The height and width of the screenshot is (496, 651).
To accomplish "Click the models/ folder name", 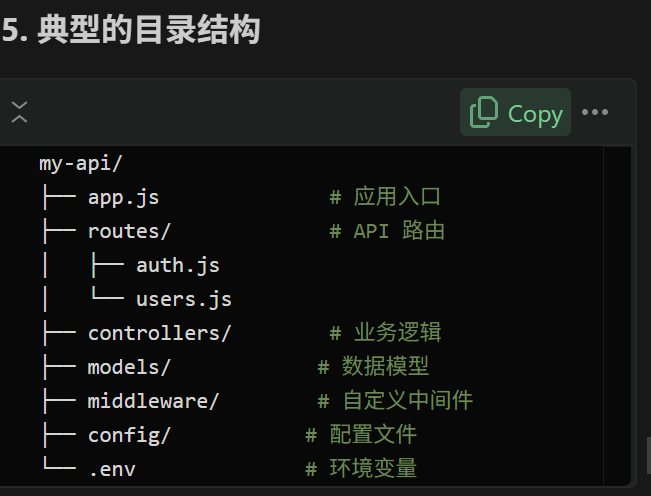I will pyautogui.click(x=129, y=367).
